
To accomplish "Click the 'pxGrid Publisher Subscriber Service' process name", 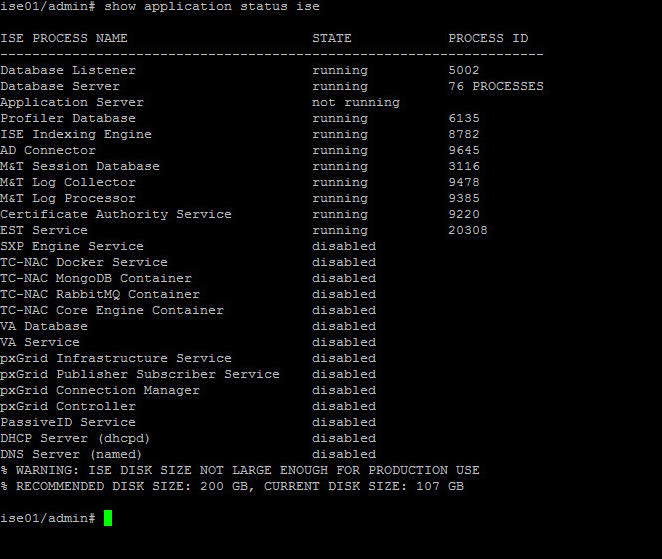I will point(140,374).
